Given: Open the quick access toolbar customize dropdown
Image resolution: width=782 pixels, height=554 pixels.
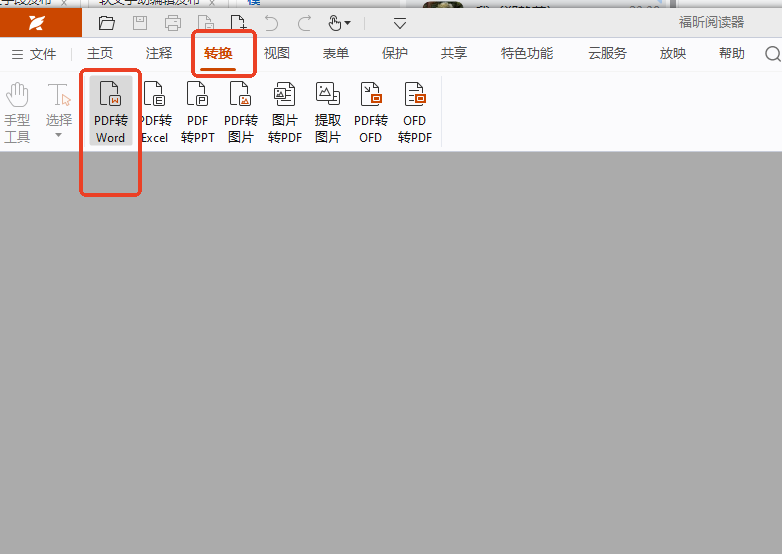Looking at the screenshot, I should [x=400, y=23].
